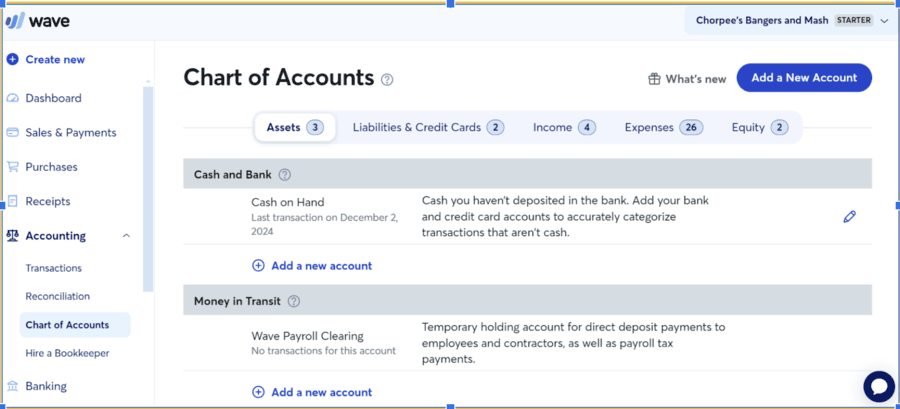Open Transactions in the sidebar
The height and width of the screenshot is (409, 900).
pyautogui.click(x=54, y=268)
